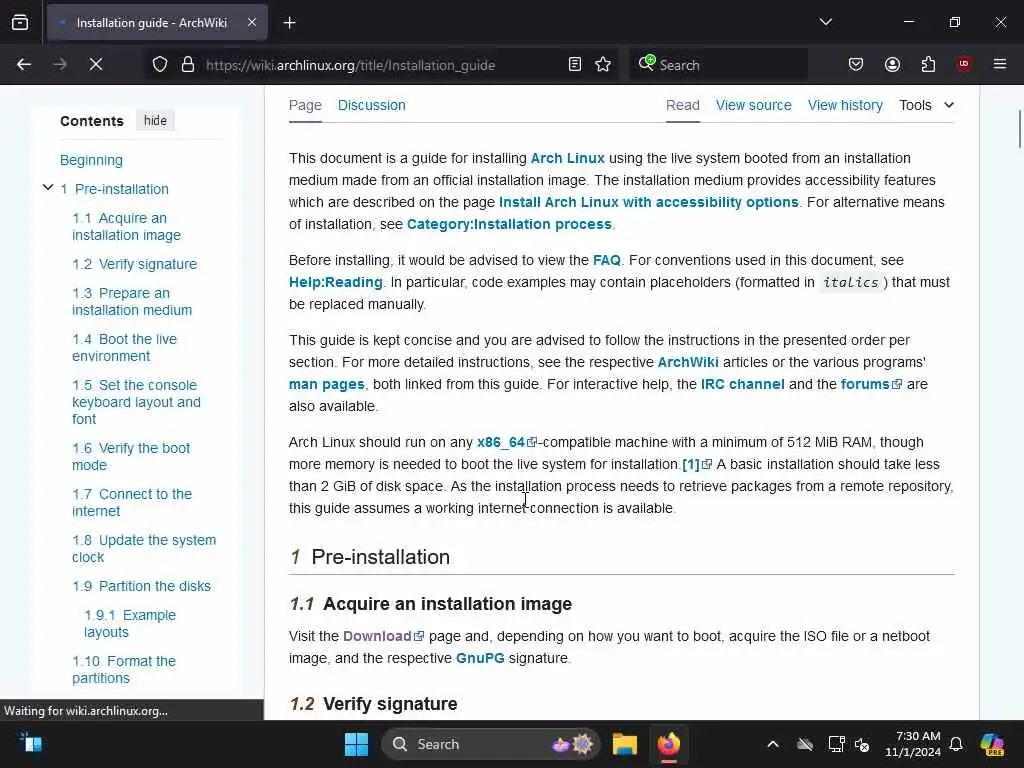This screenshot has width=1024, height=768.
Task: Open the Firefox account icon
Action: coord(892,65)
